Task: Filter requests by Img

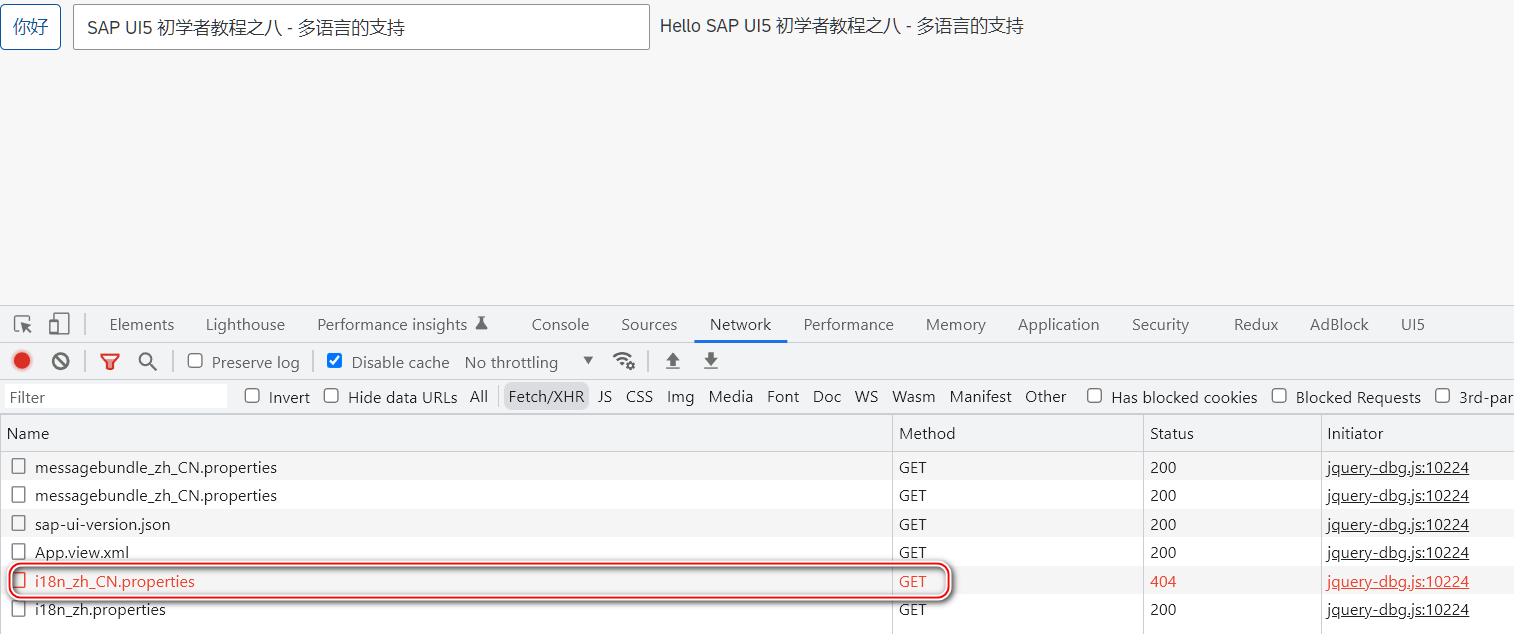Action: (680, 396)
